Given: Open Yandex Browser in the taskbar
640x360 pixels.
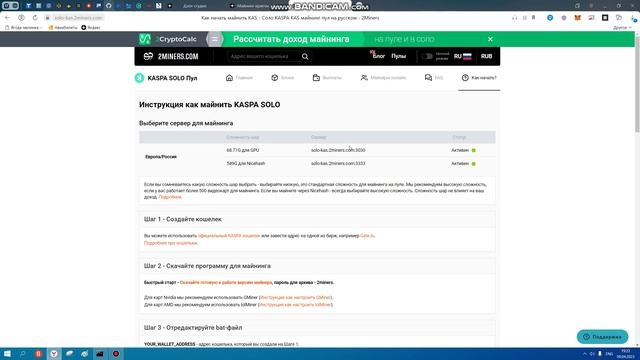Looking at the screenshot, I should [54, 353].
